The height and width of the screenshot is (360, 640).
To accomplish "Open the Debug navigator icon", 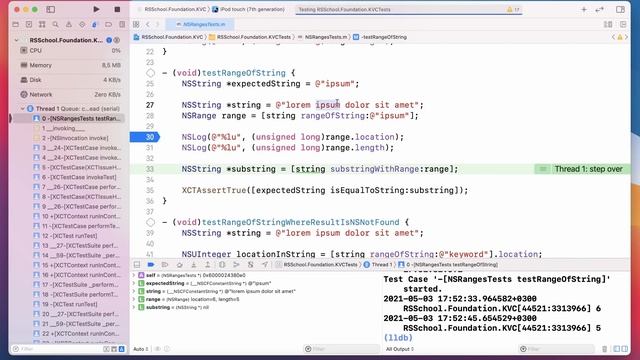I will (x=95, y=24).
